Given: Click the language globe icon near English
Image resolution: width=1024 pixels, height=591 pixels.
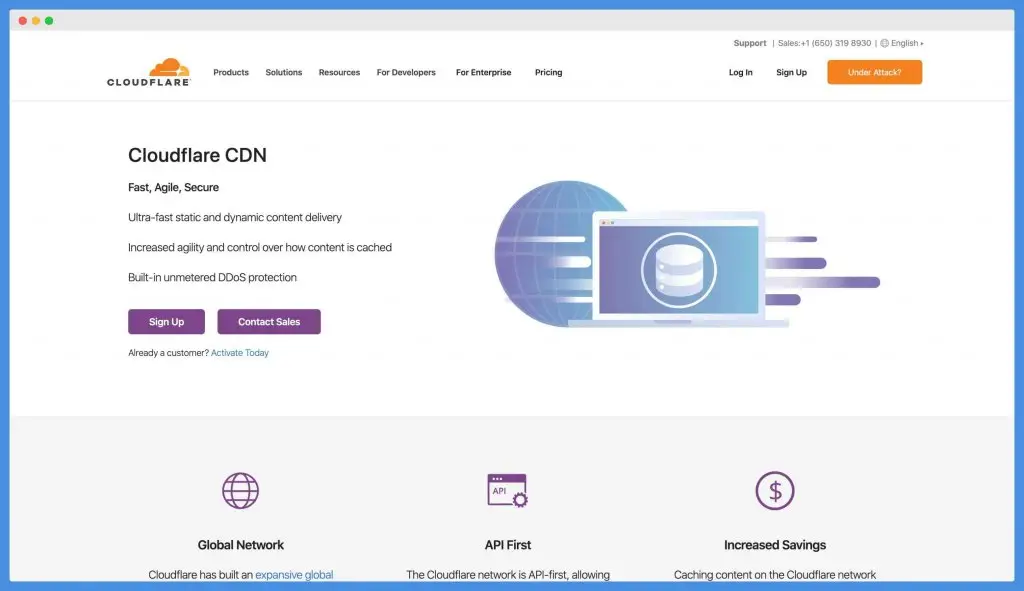Looking at the screenshot, I should (885, 43).
